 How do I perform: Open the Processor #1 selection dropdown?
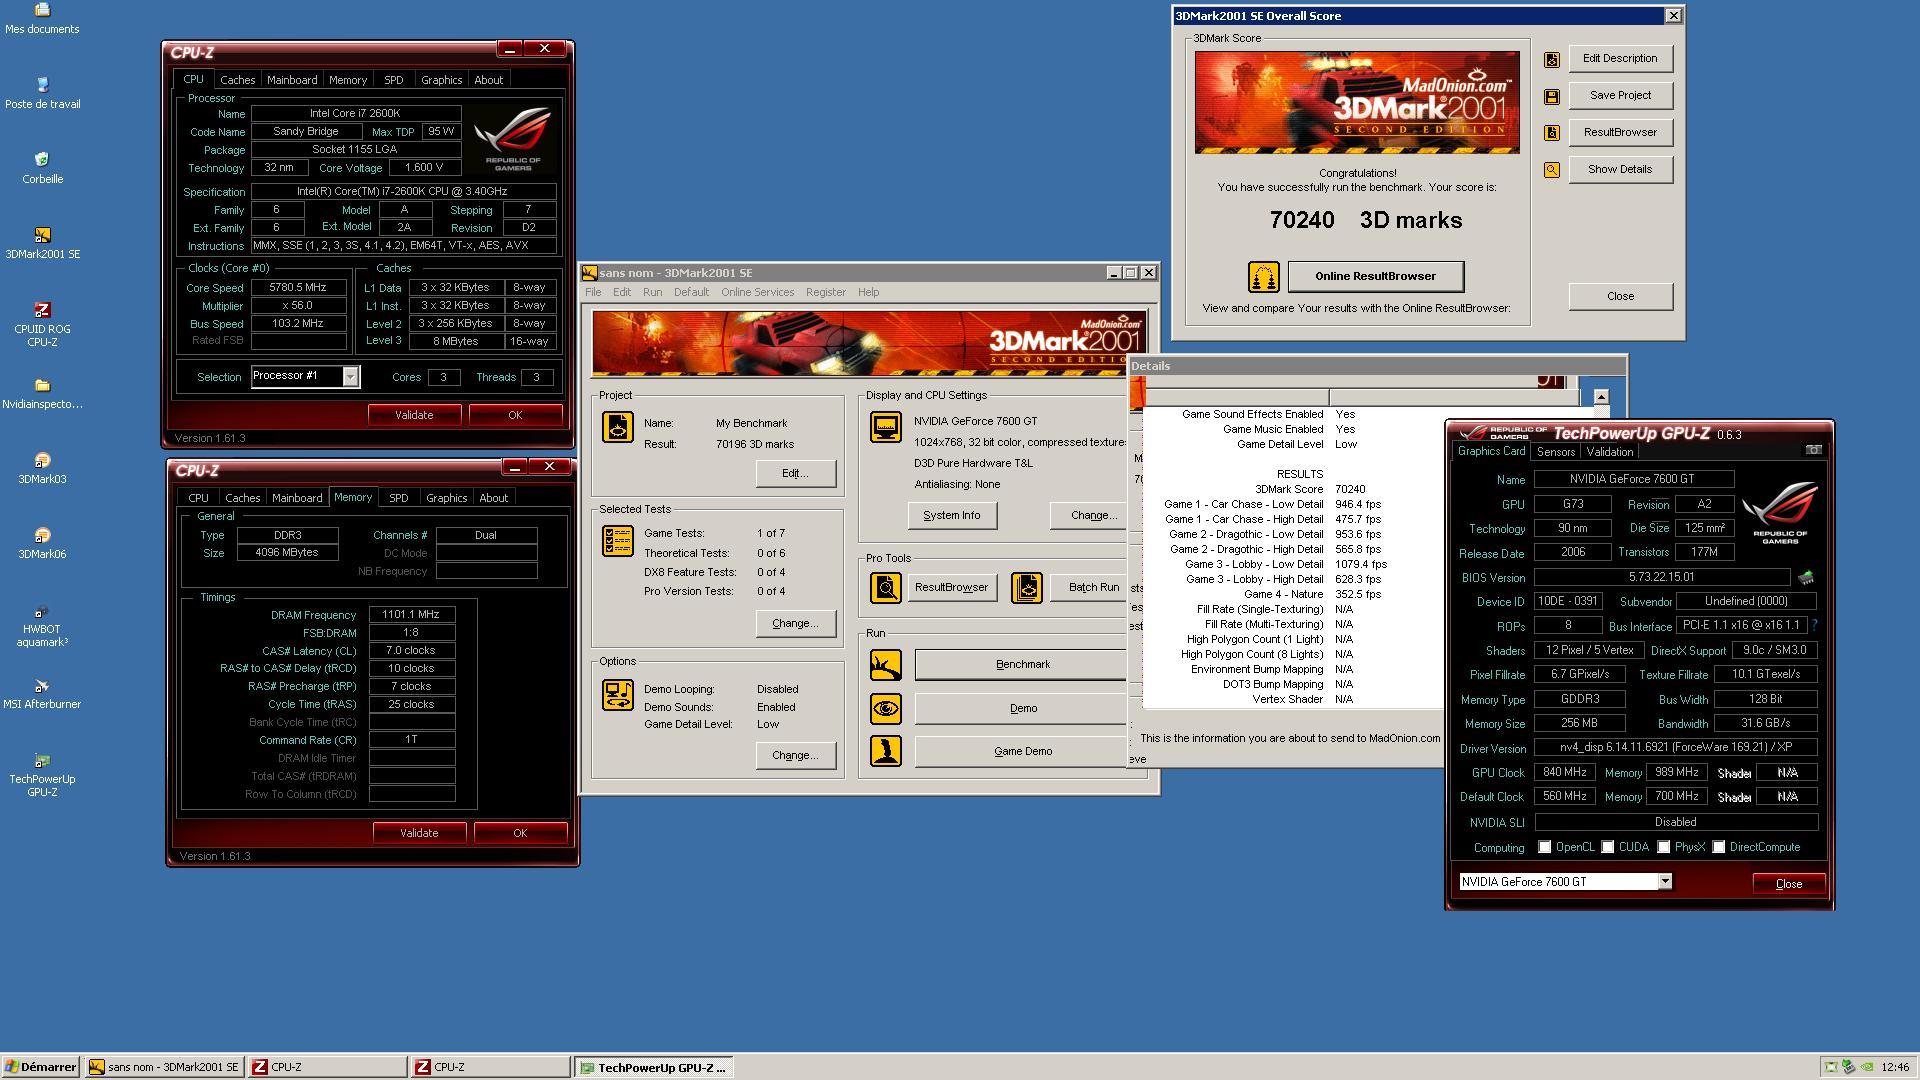click(350, 377)
